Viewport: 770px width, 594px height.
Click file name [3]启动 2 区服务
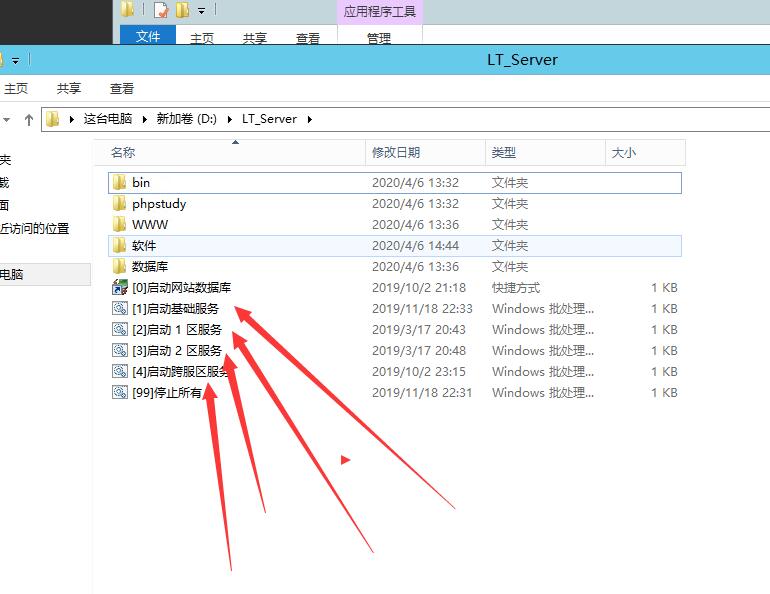click(177, 351)
